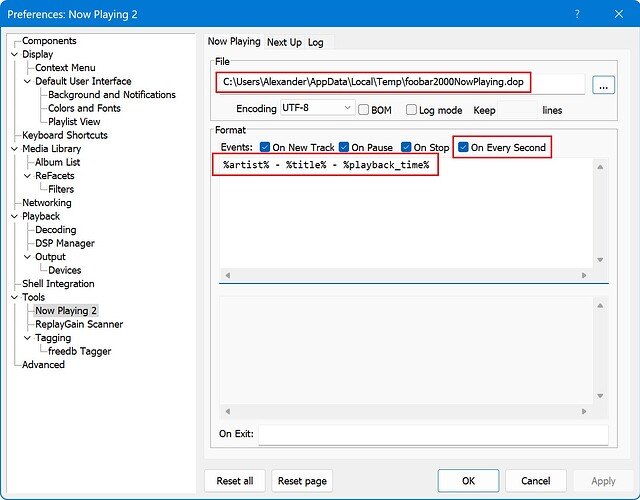The image size is (640, 500).
Task: Open Background and Notifications settings
Action: tap(112, 95)
